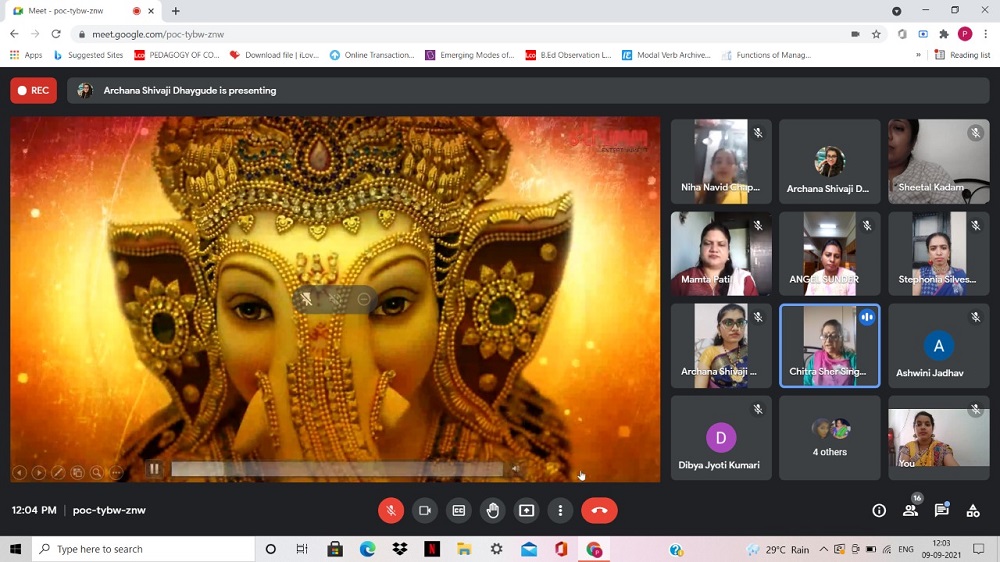Open B.Ed Observation L... bookmark

tap(568, 55)
